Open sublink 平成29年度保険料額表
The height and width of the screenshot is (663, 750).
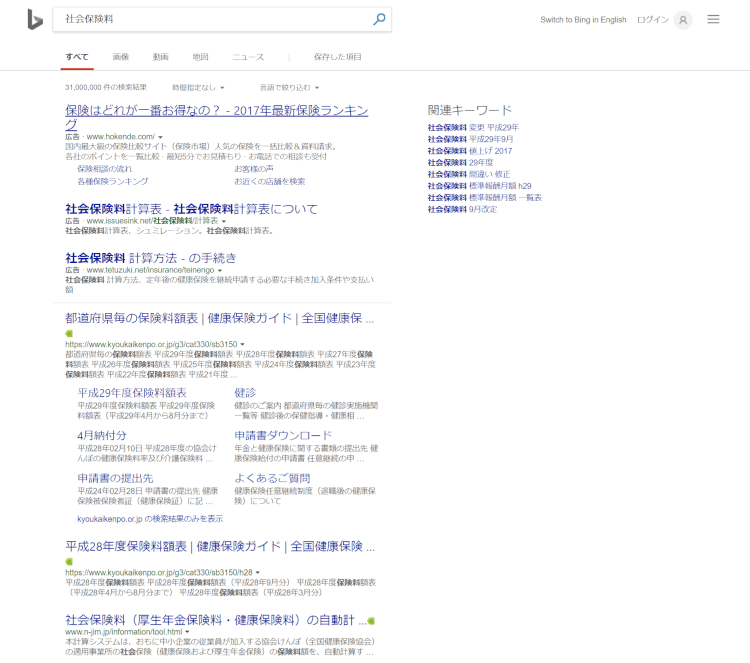pos(132,393)
